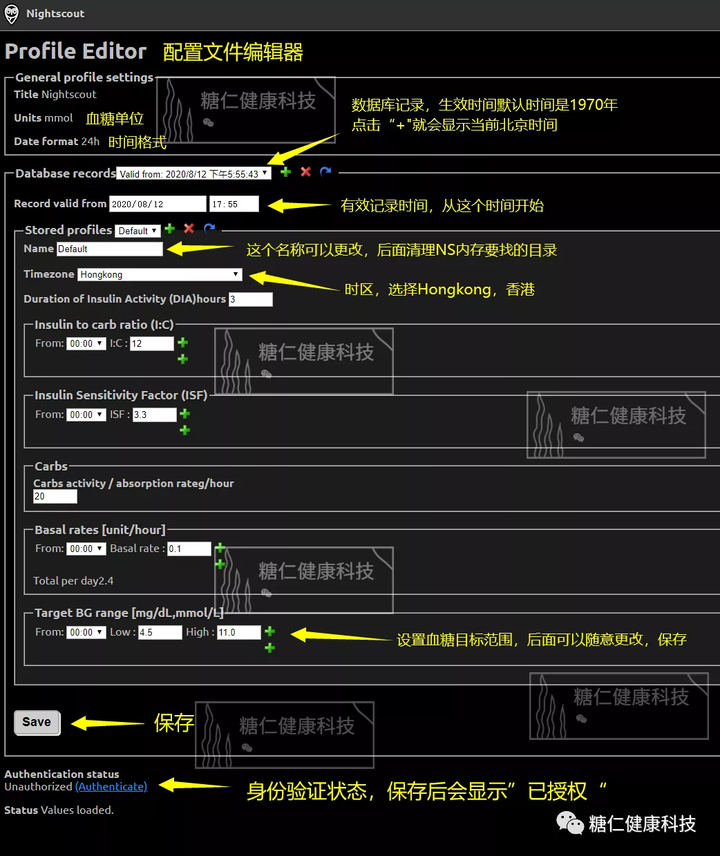Screen dimensions: 720x856
Task: Click the Save button
Action: pyautogui.click(x=37, y=722)
